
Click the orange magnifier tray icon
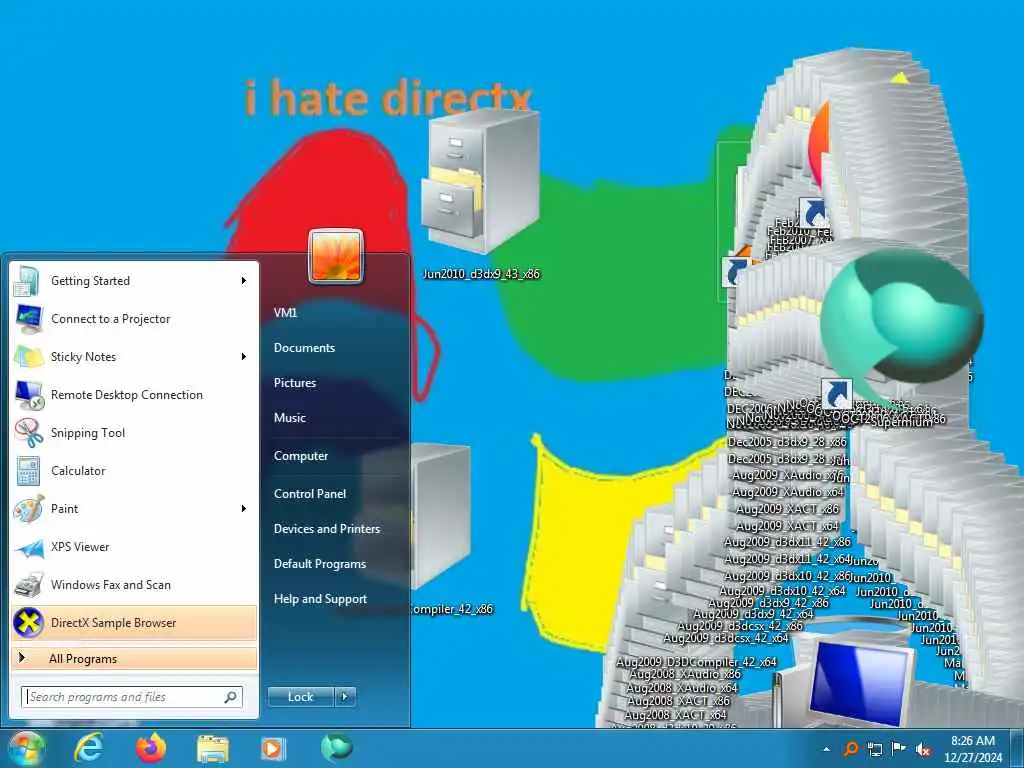(851, 749)
